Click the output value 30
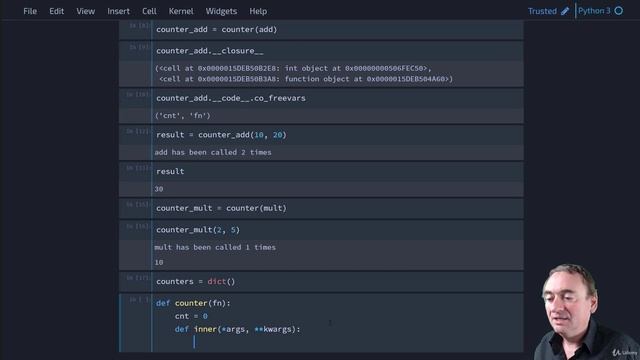This screenshot has height=360, width=640. [x=159, y=189]
